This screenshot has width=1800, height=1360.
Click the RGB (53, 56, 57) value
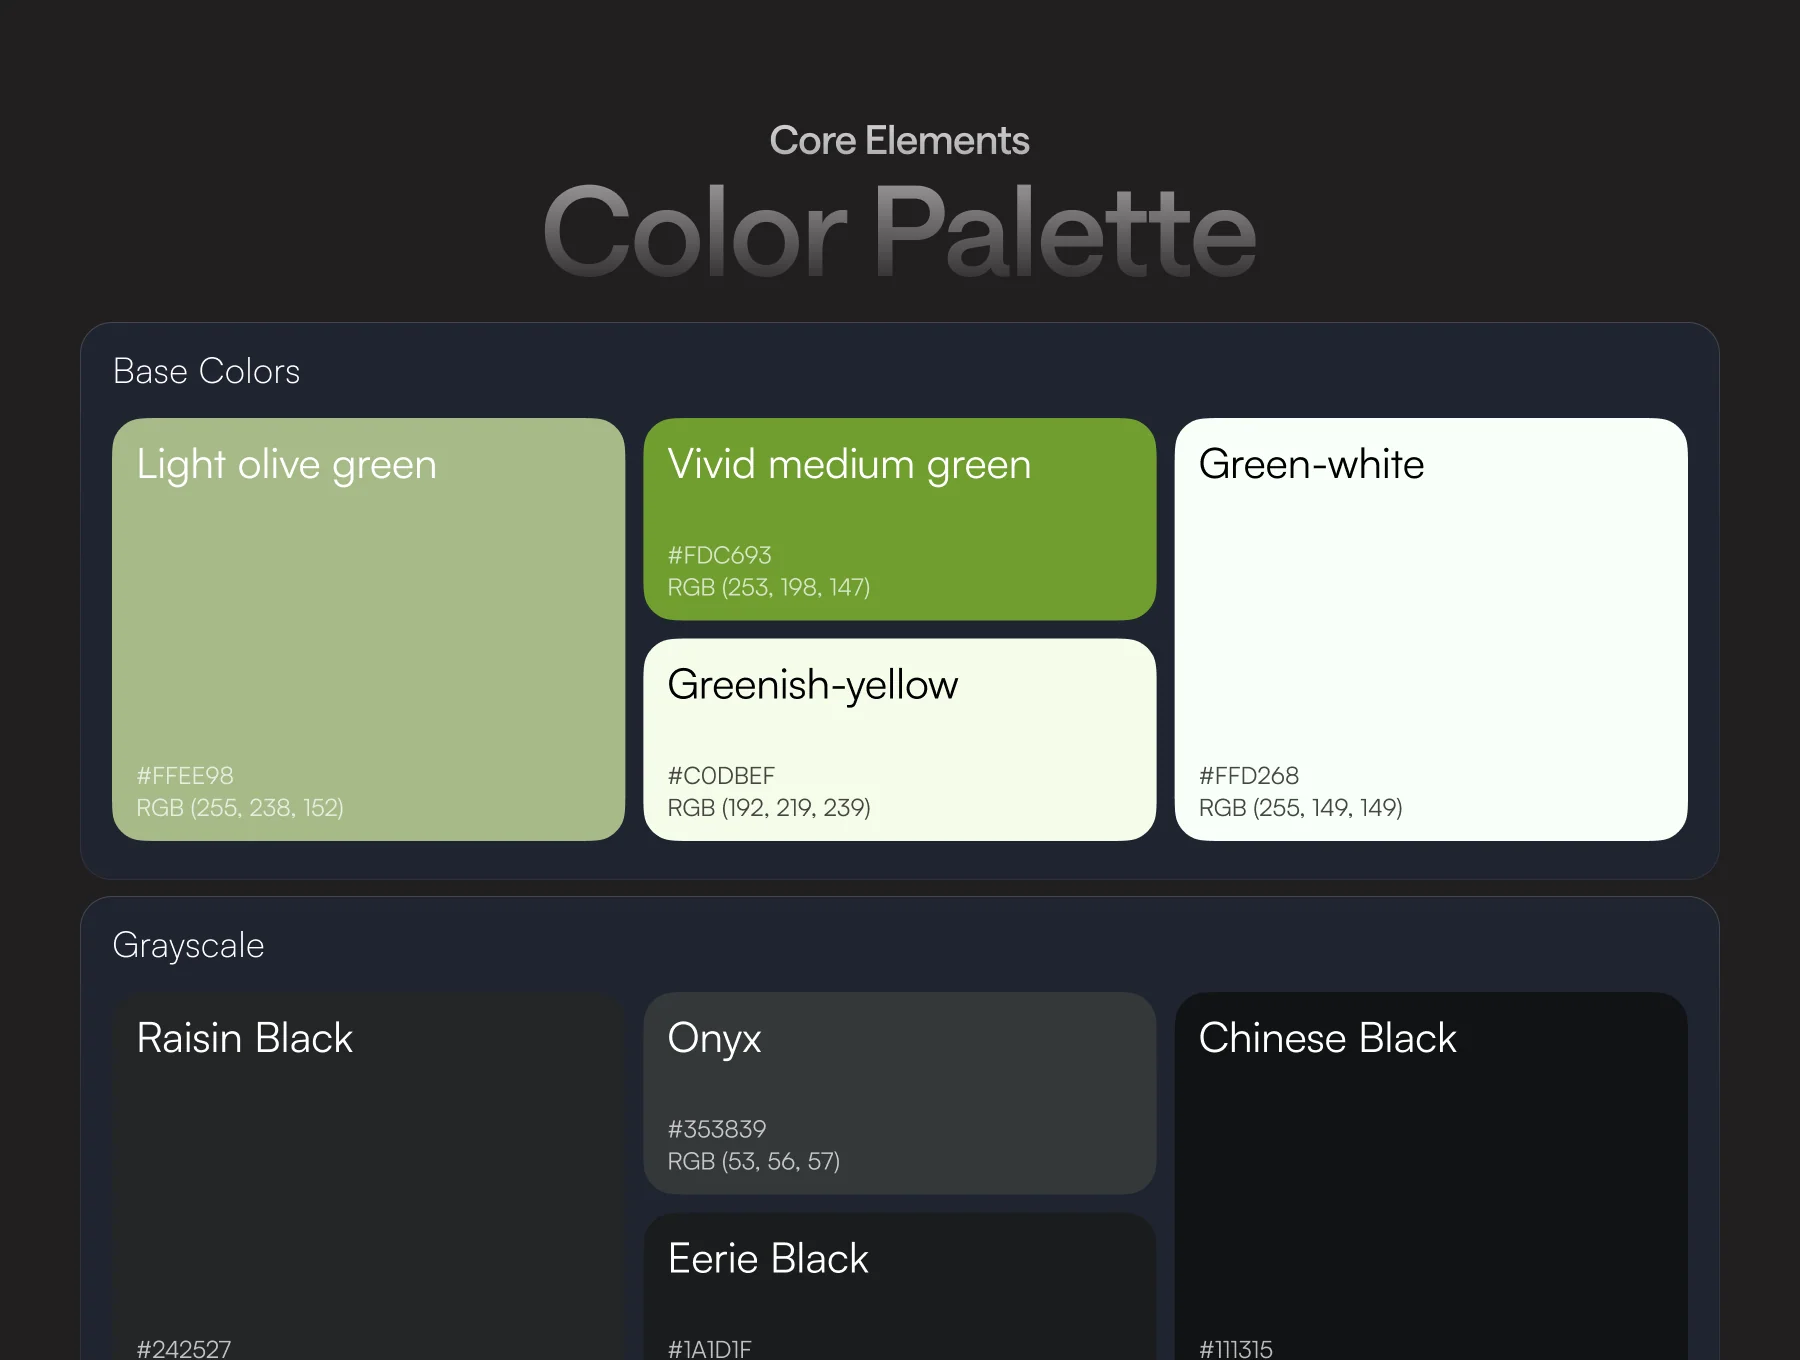tap(754, 1161)
